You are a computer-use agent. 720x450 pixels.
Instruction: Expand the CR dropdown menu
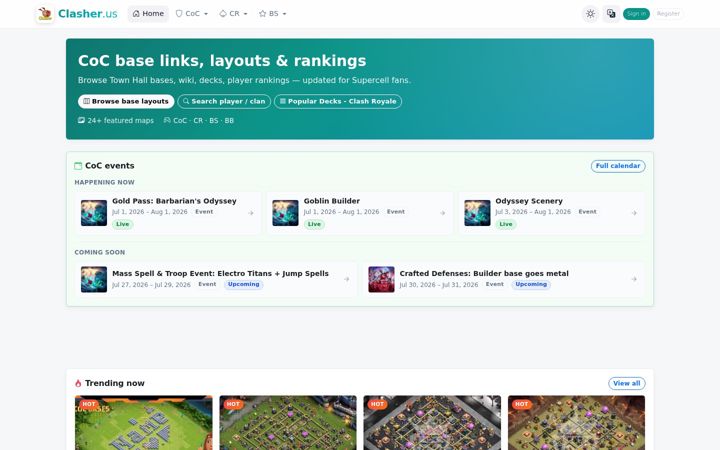point(233,14)
